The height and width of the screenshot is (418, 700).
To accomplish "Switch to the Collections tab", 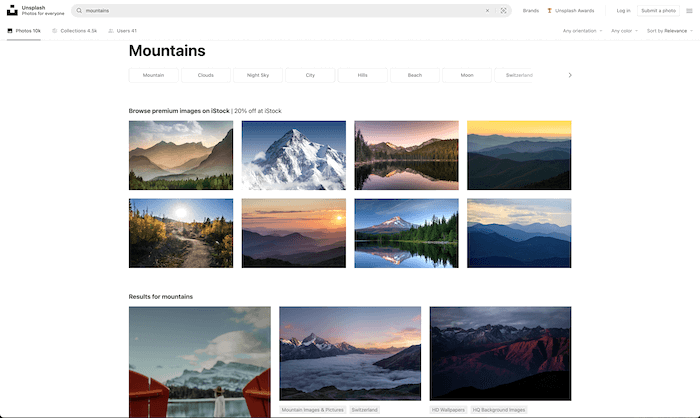I will [75, 31].
